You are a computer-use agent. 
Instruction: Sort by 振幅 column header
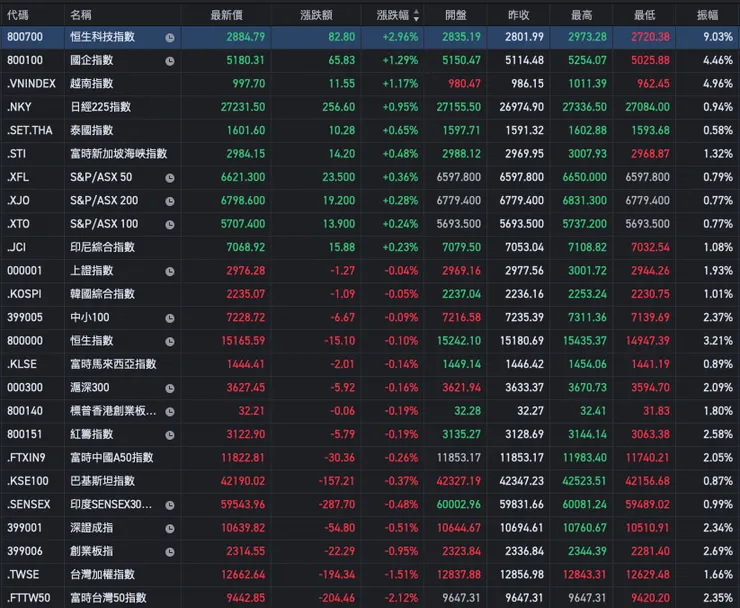pyautogui.click(x=707, y=15)
